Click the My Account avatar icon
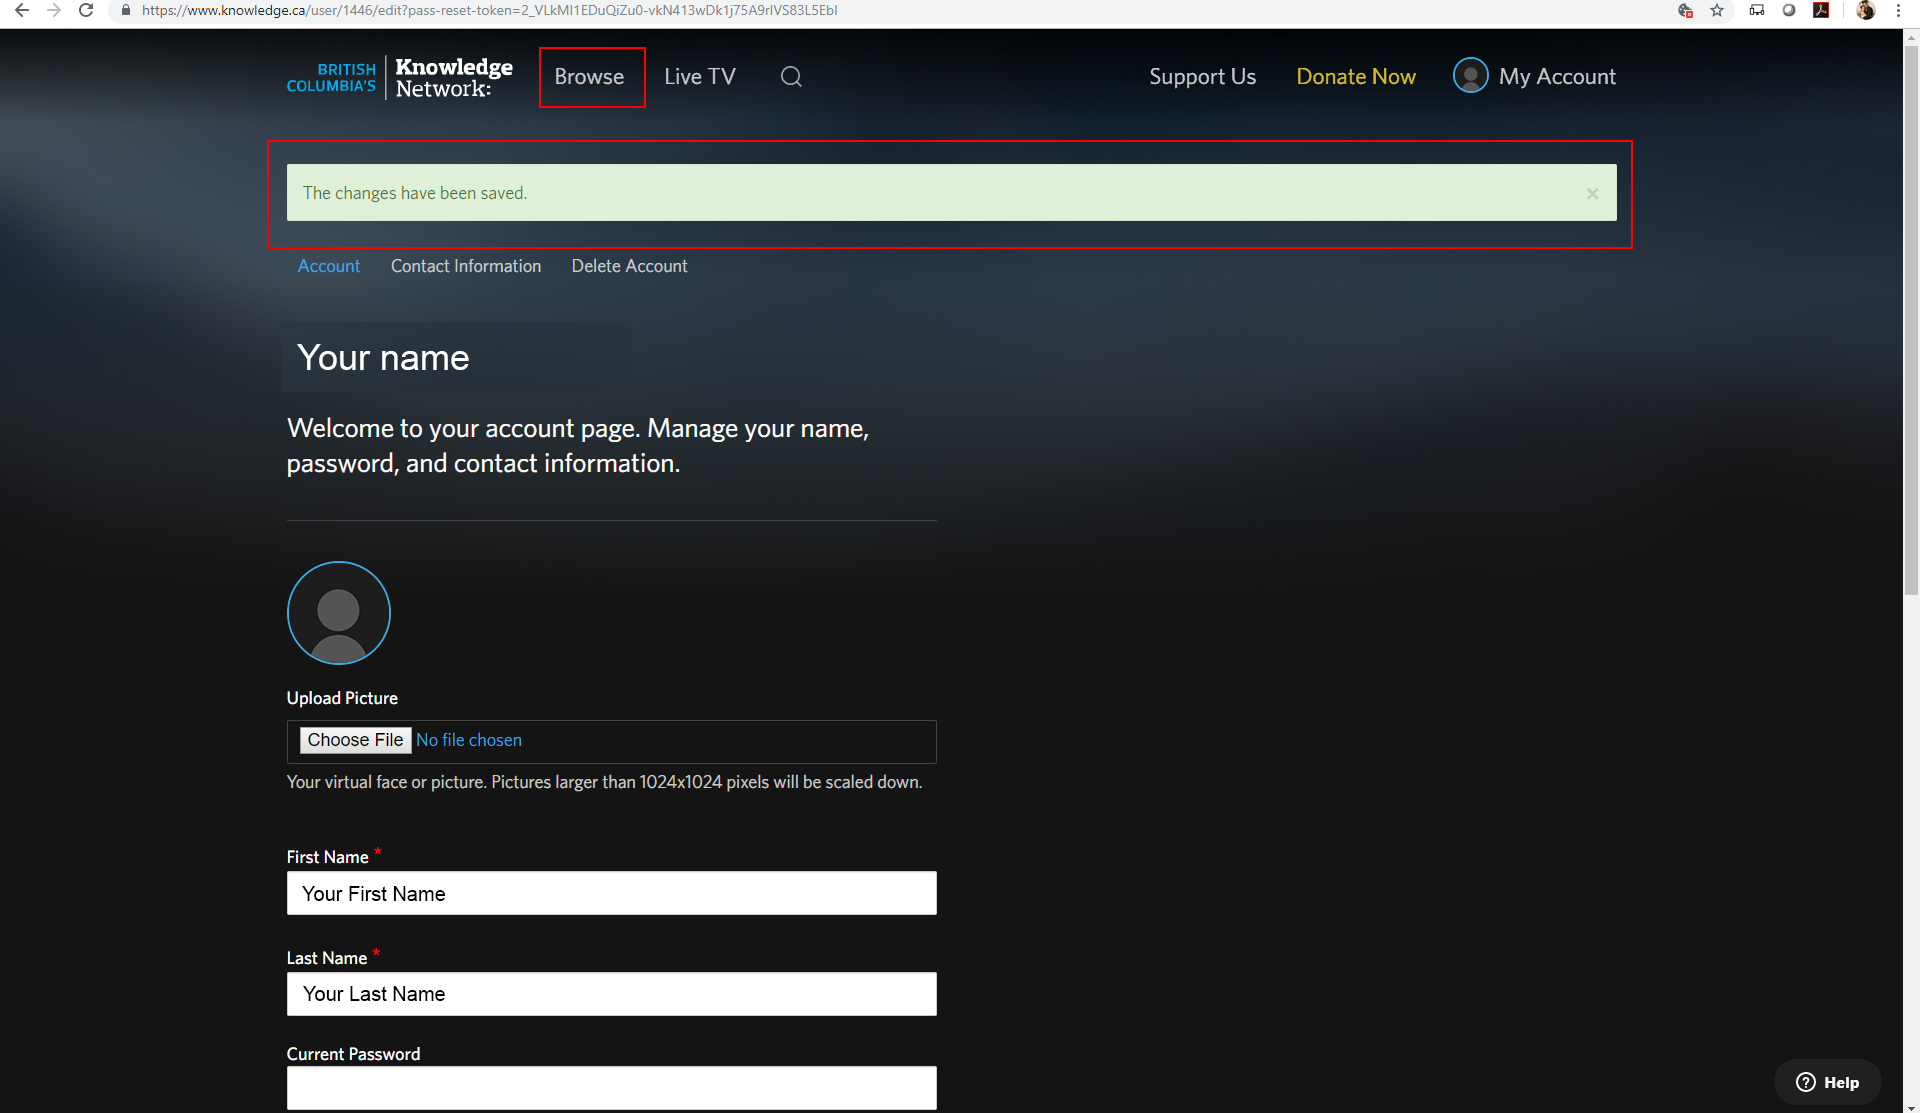Screen dimensions: 1920x1113 click(1470, 76)
